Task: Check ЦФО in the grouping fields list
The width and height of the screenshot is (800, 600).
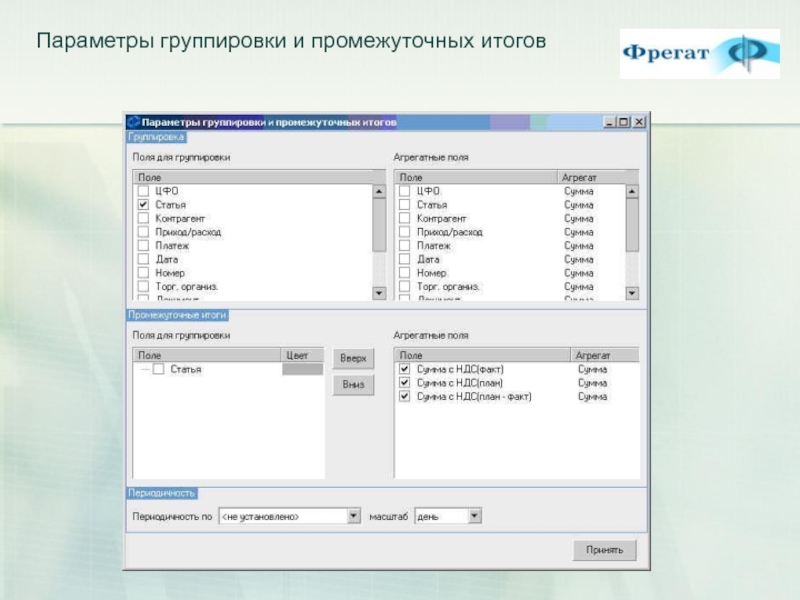Action: pos(143,191)
